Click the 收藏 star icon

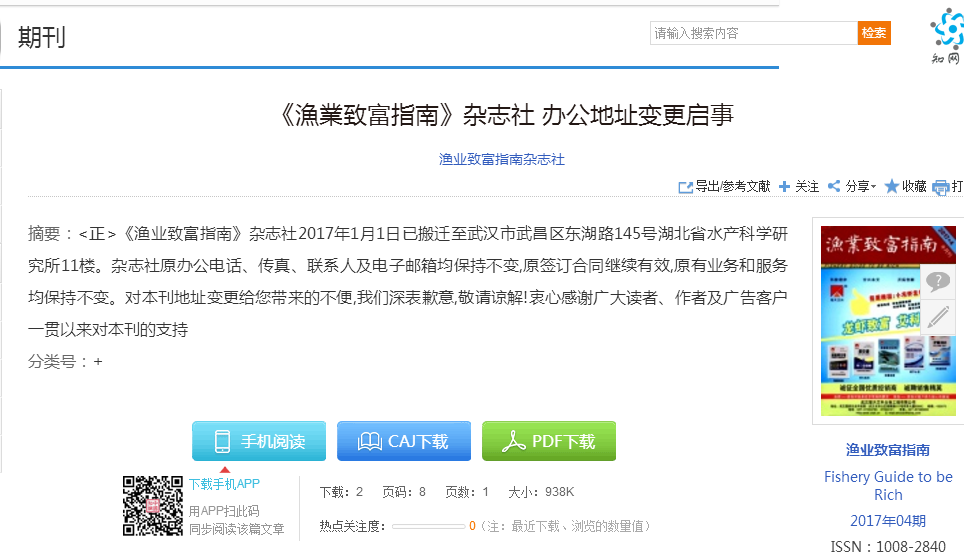(891, 186)
